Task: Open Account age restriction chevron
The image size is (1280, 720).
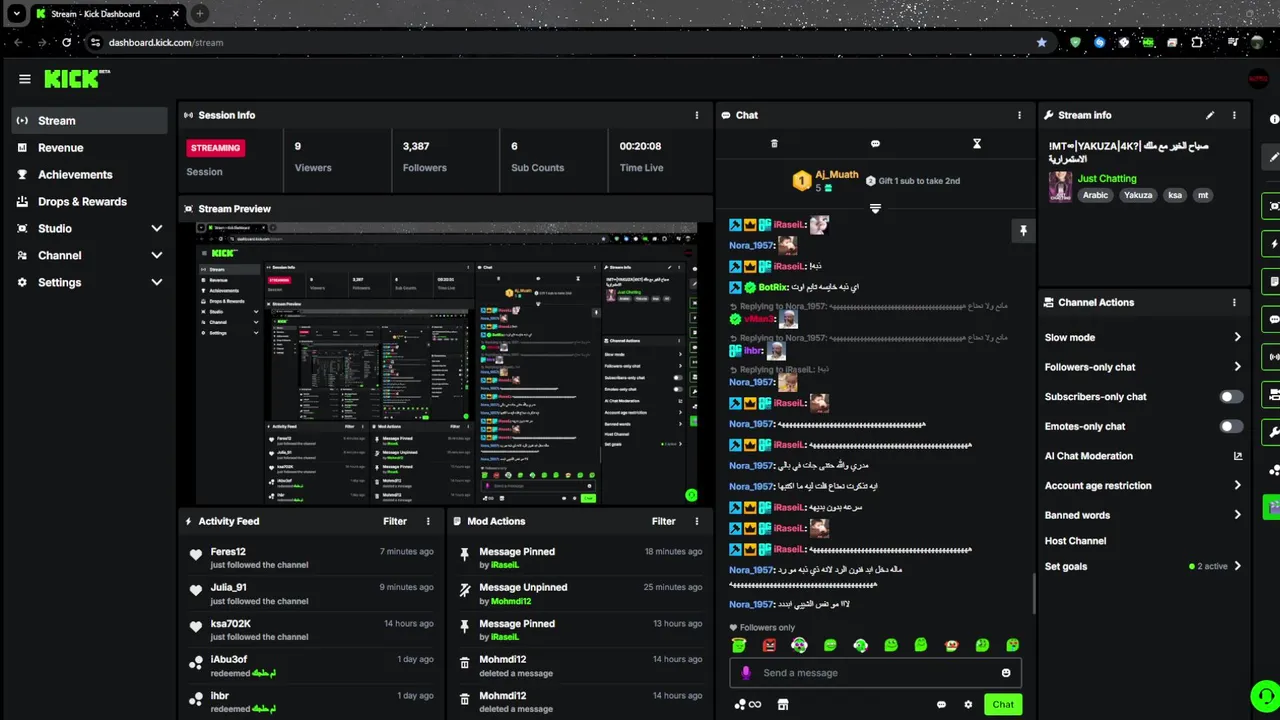Action: [1237, 485]
